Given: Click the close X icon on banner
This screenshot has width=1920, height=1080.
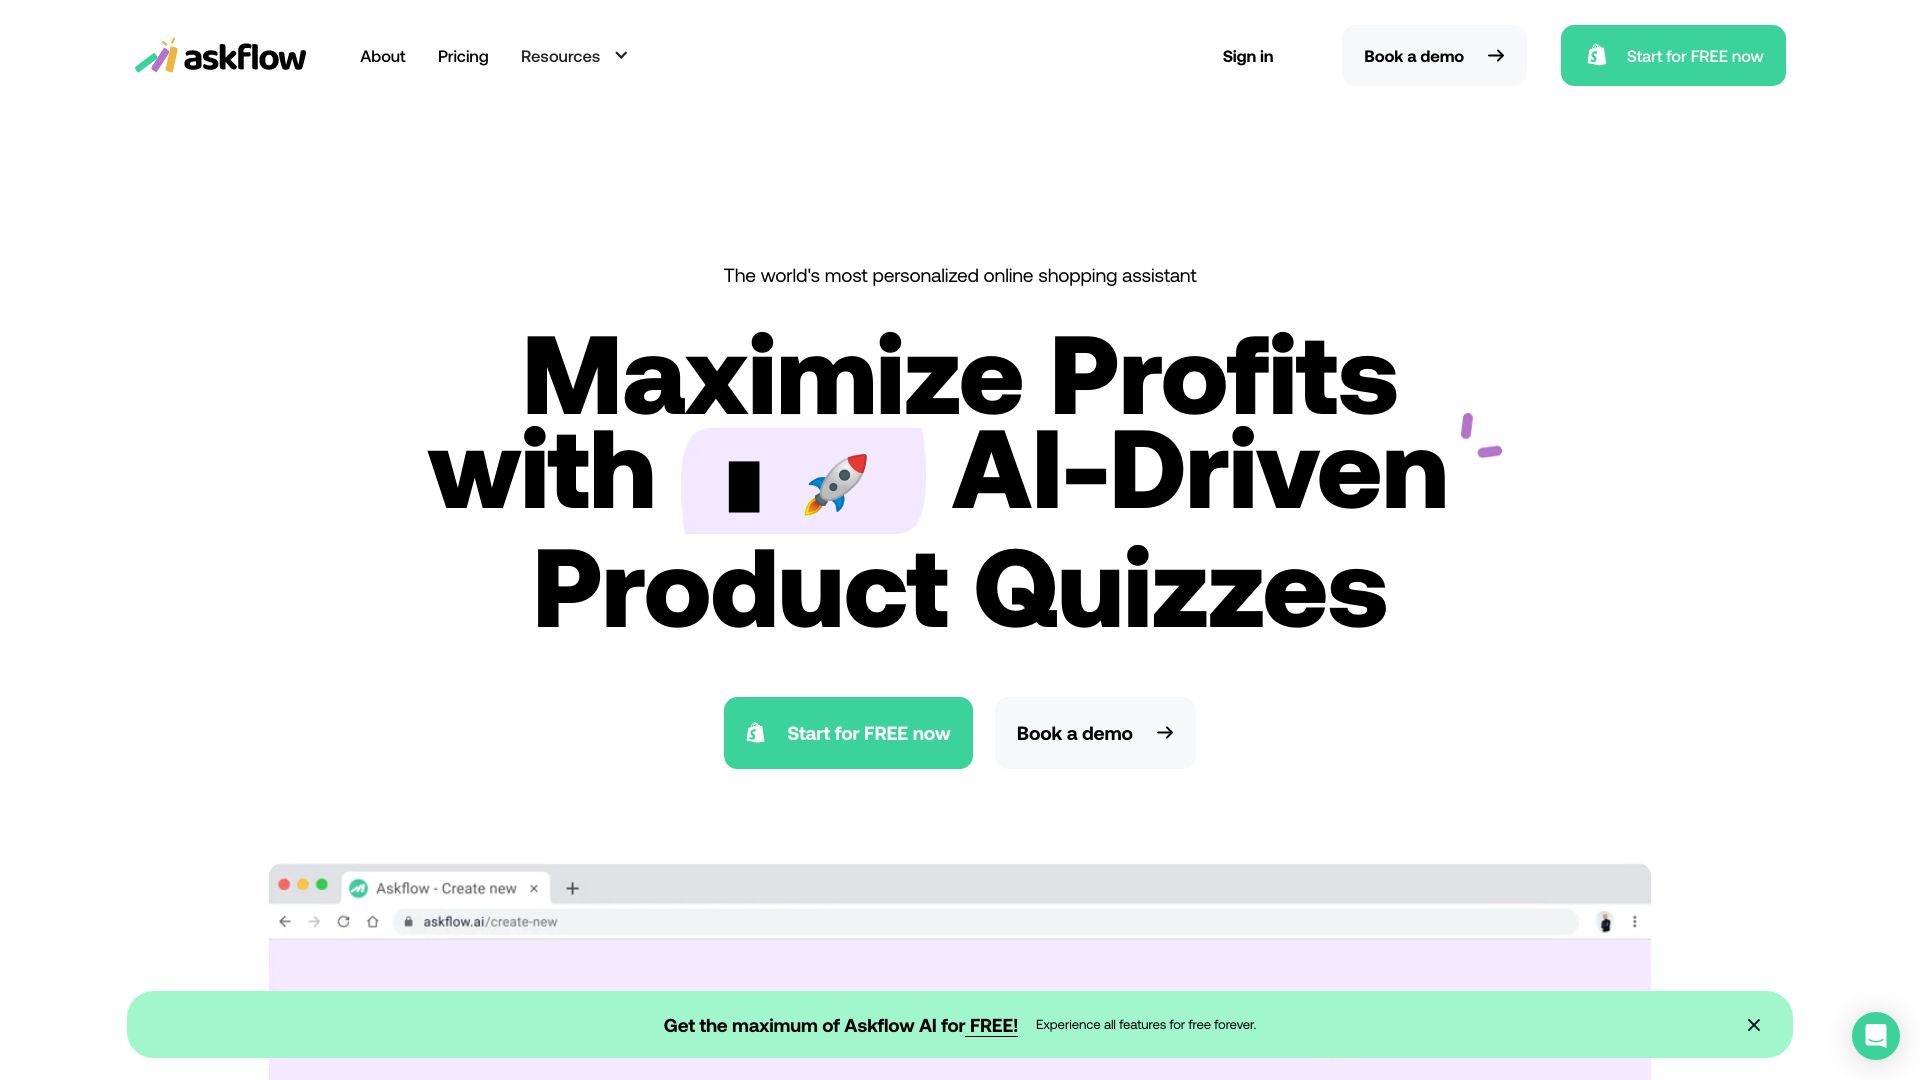Looking at the screenshot, I should 1754,1025.
